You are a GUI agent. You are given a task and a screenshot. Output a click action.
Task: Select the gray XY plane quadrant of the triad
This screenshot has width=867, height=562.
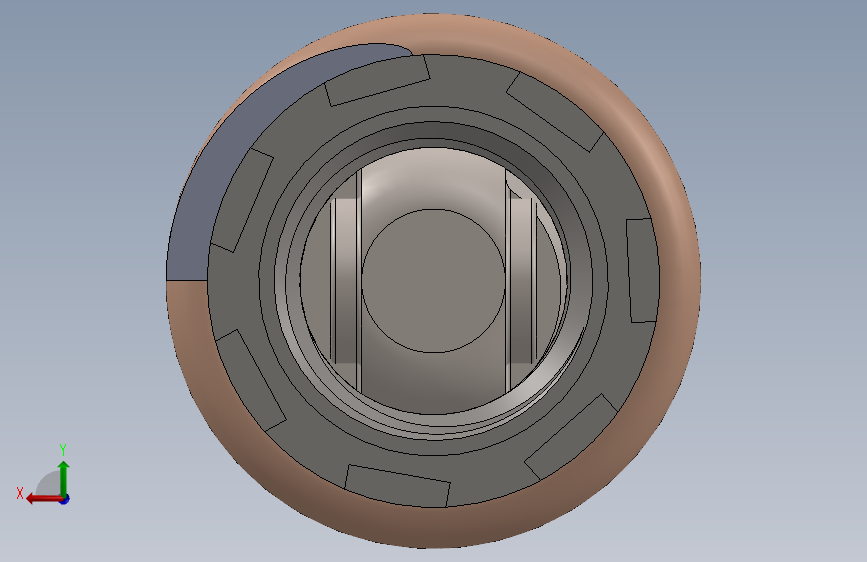[50, 483]
